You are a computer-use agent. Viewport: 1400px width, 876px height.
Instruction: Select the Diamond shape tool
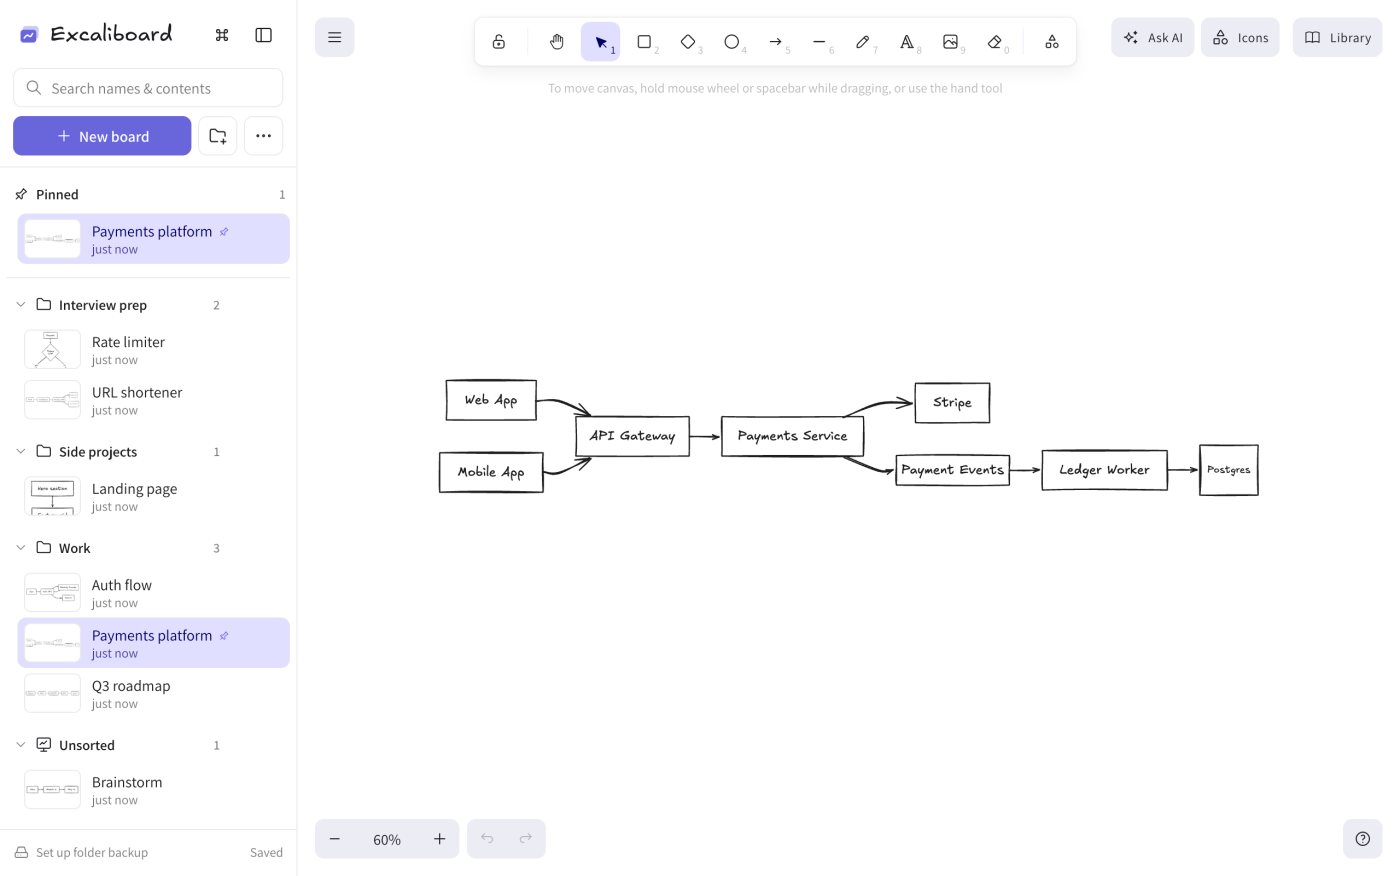(688, 42)
